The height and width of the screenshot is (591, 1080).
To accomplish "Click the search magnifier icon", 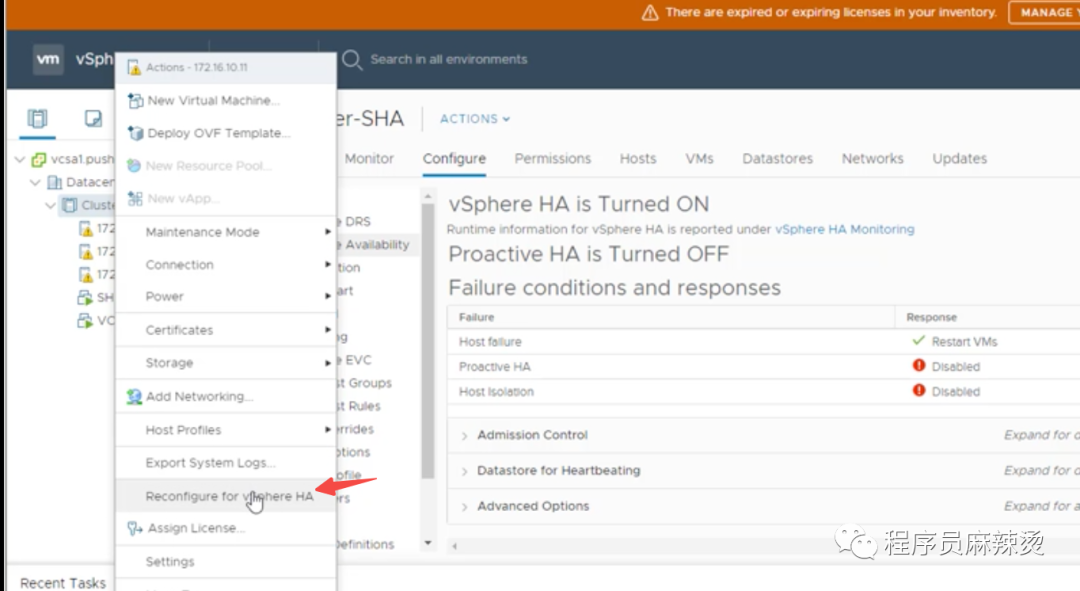I will [352, 60].
